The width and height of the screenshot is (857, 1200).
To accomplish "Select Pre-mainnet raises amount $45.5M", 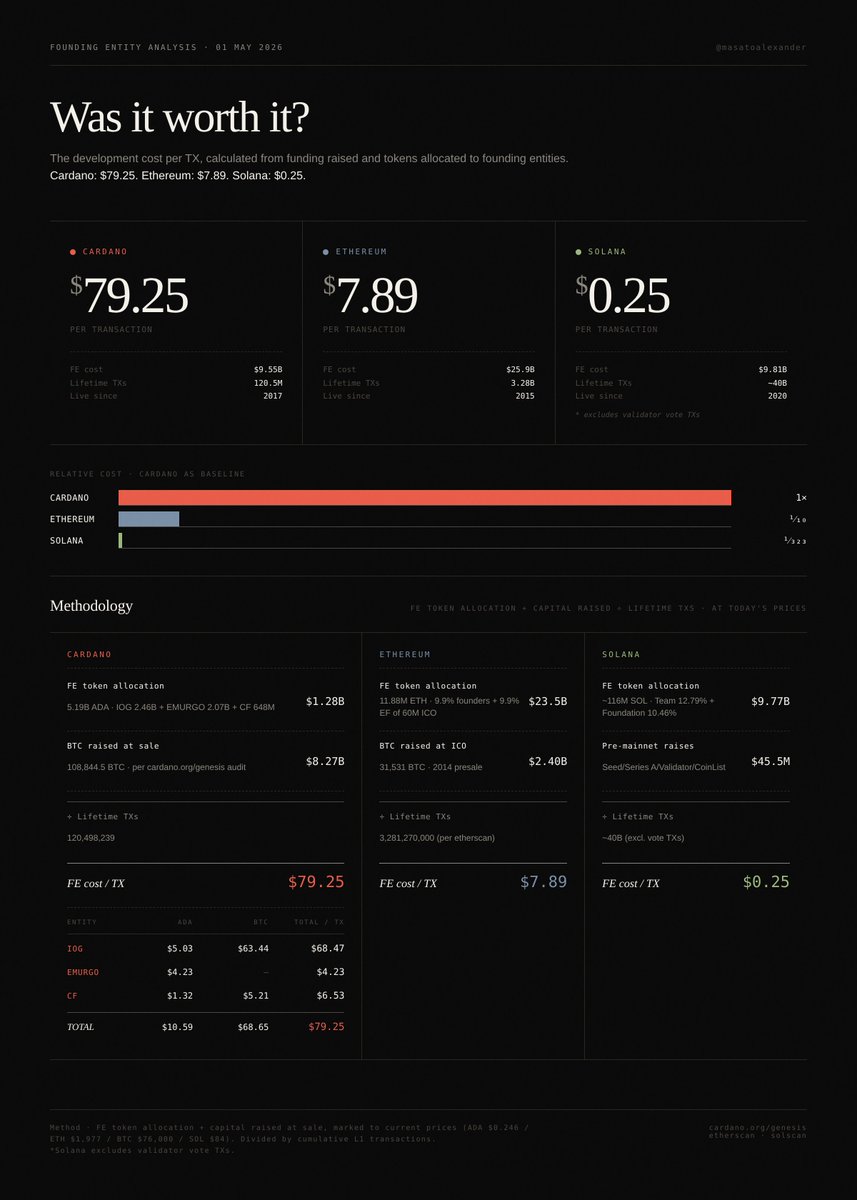I will coord(771,761).
